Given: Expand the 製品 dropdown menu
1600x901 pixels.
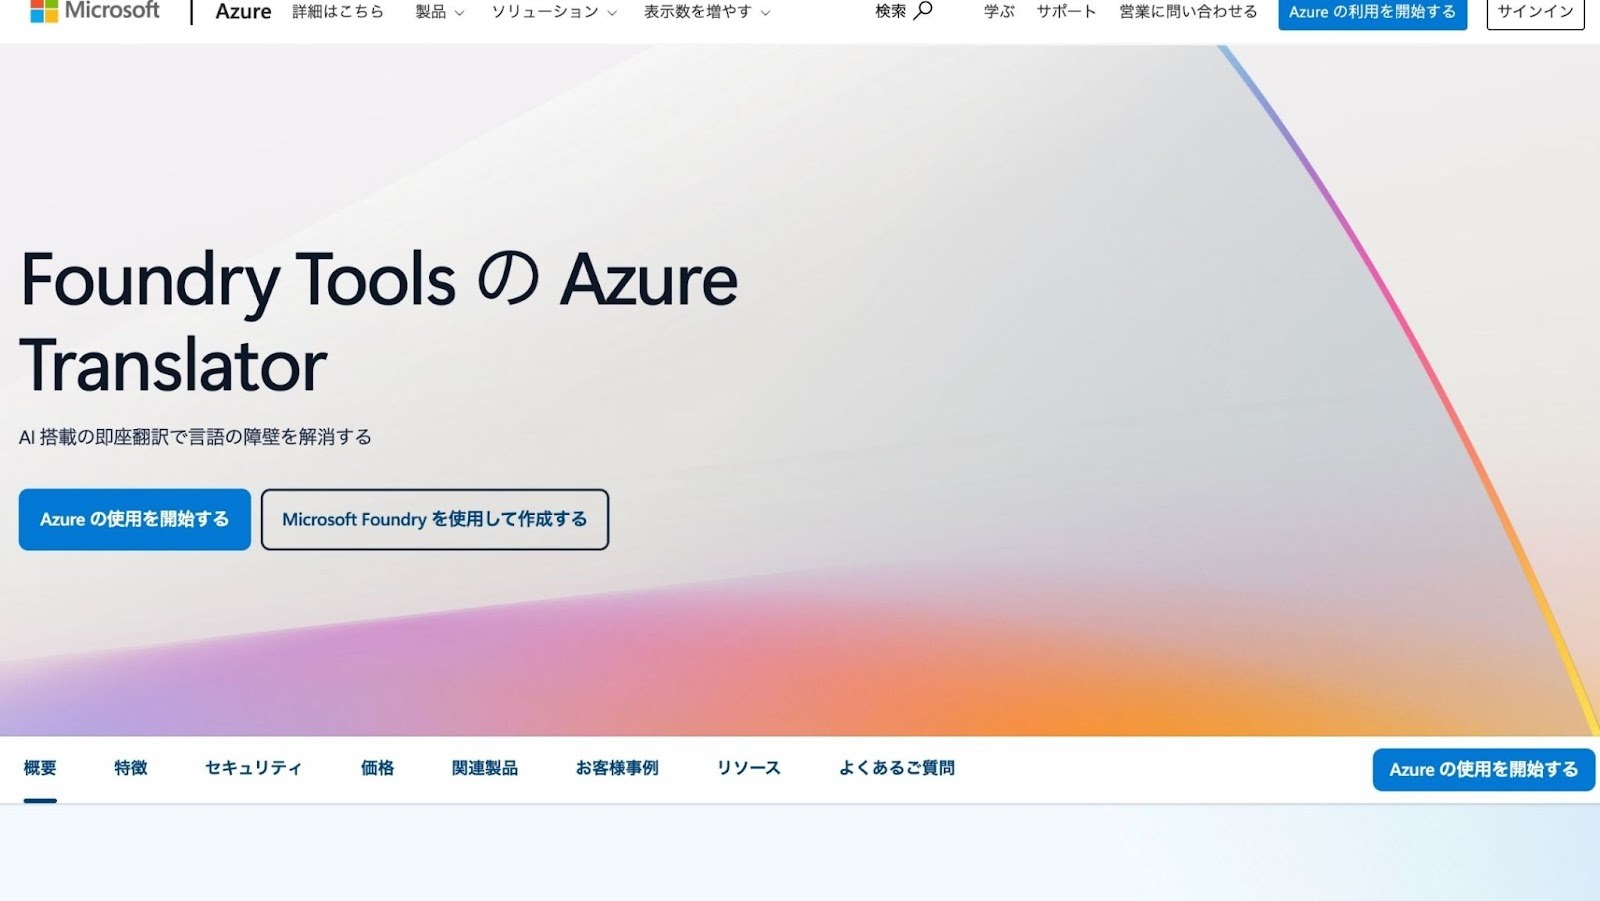Looking at the screenshot, I should point(440,12).
